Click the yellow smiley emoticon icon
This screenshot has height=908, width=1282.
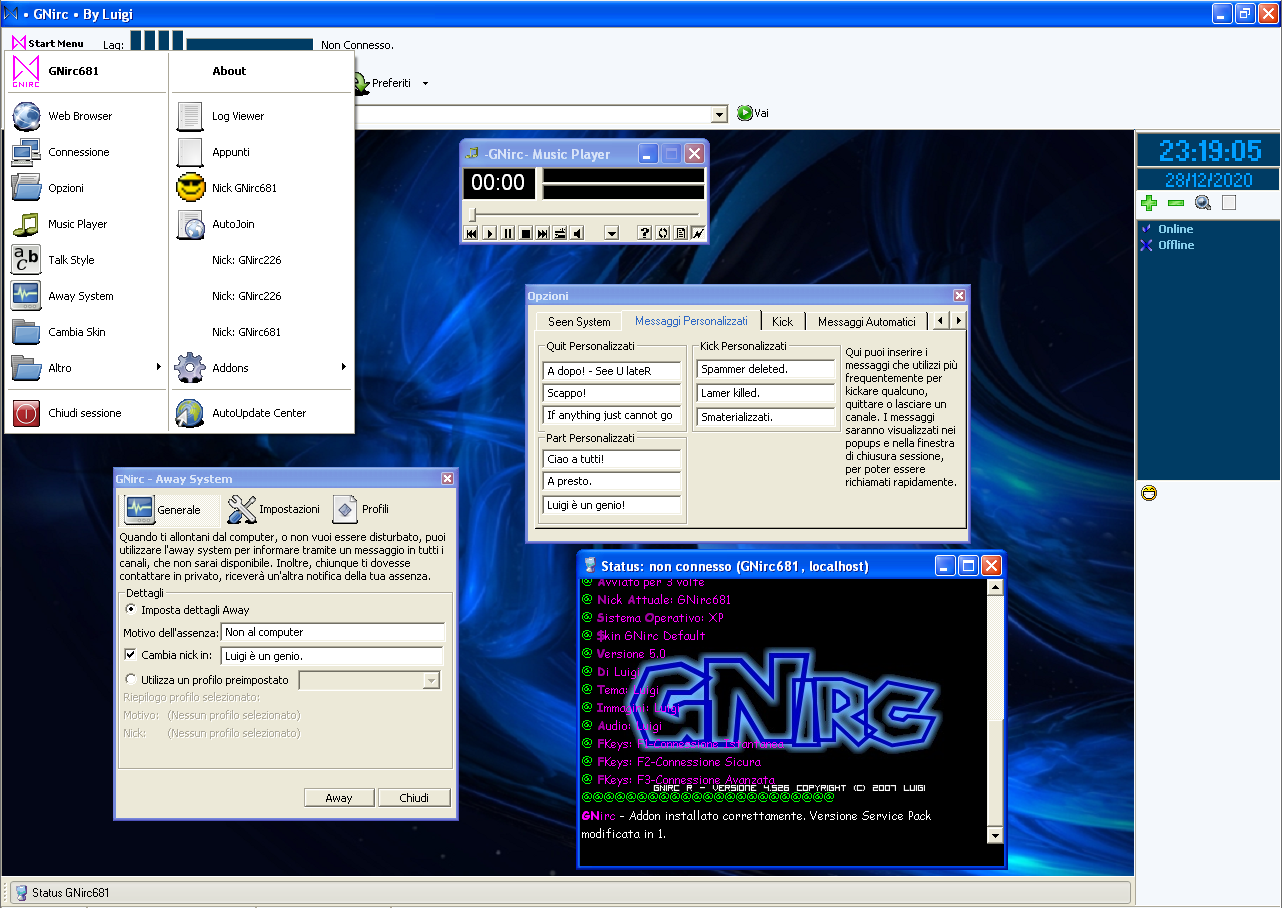point(1149,493)
